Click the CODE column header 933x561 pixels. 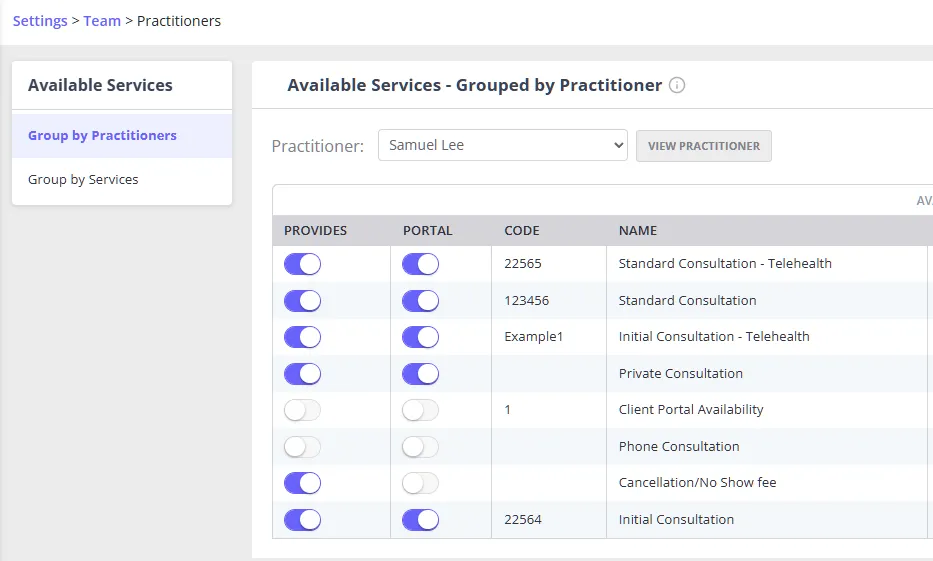pos(522,231)
